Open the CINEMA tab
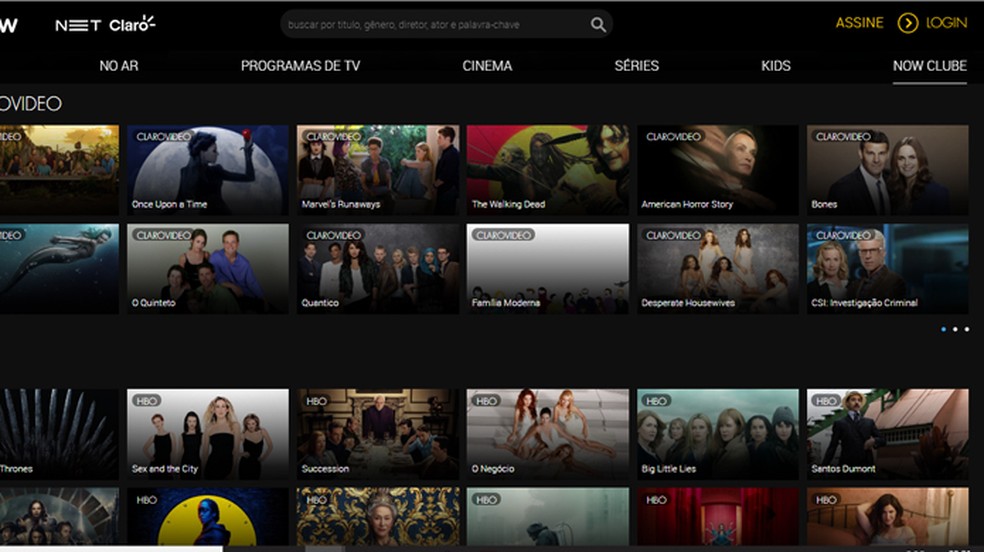The image size is (984, 552). [487, 66]
